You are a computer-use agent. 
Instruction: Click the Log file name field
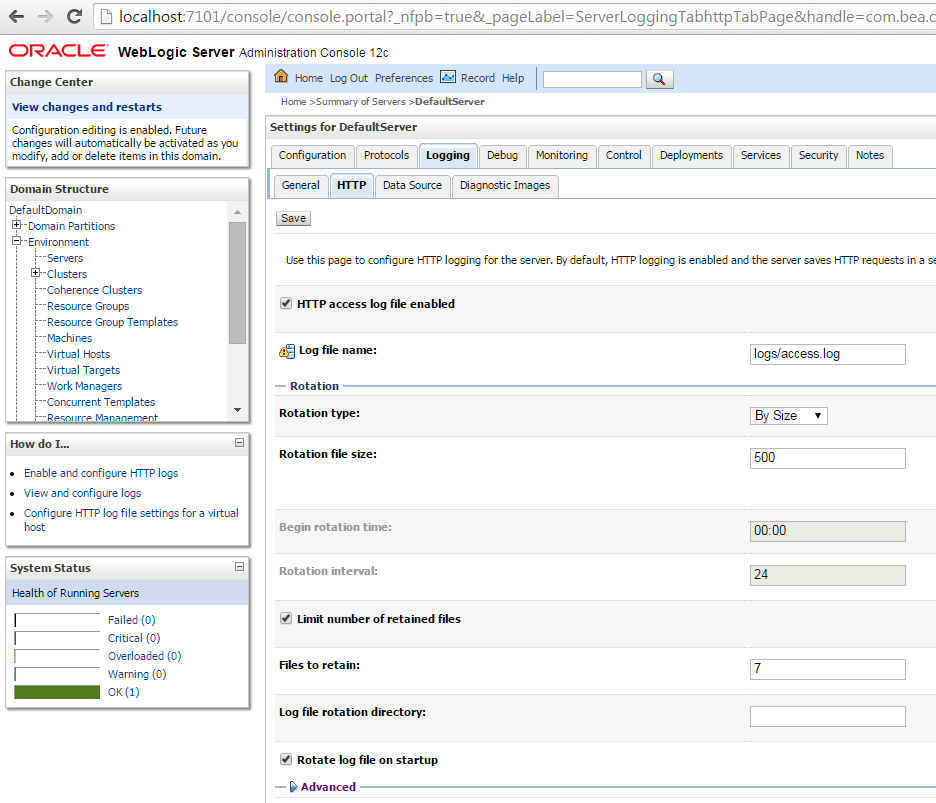coord(827,354)
